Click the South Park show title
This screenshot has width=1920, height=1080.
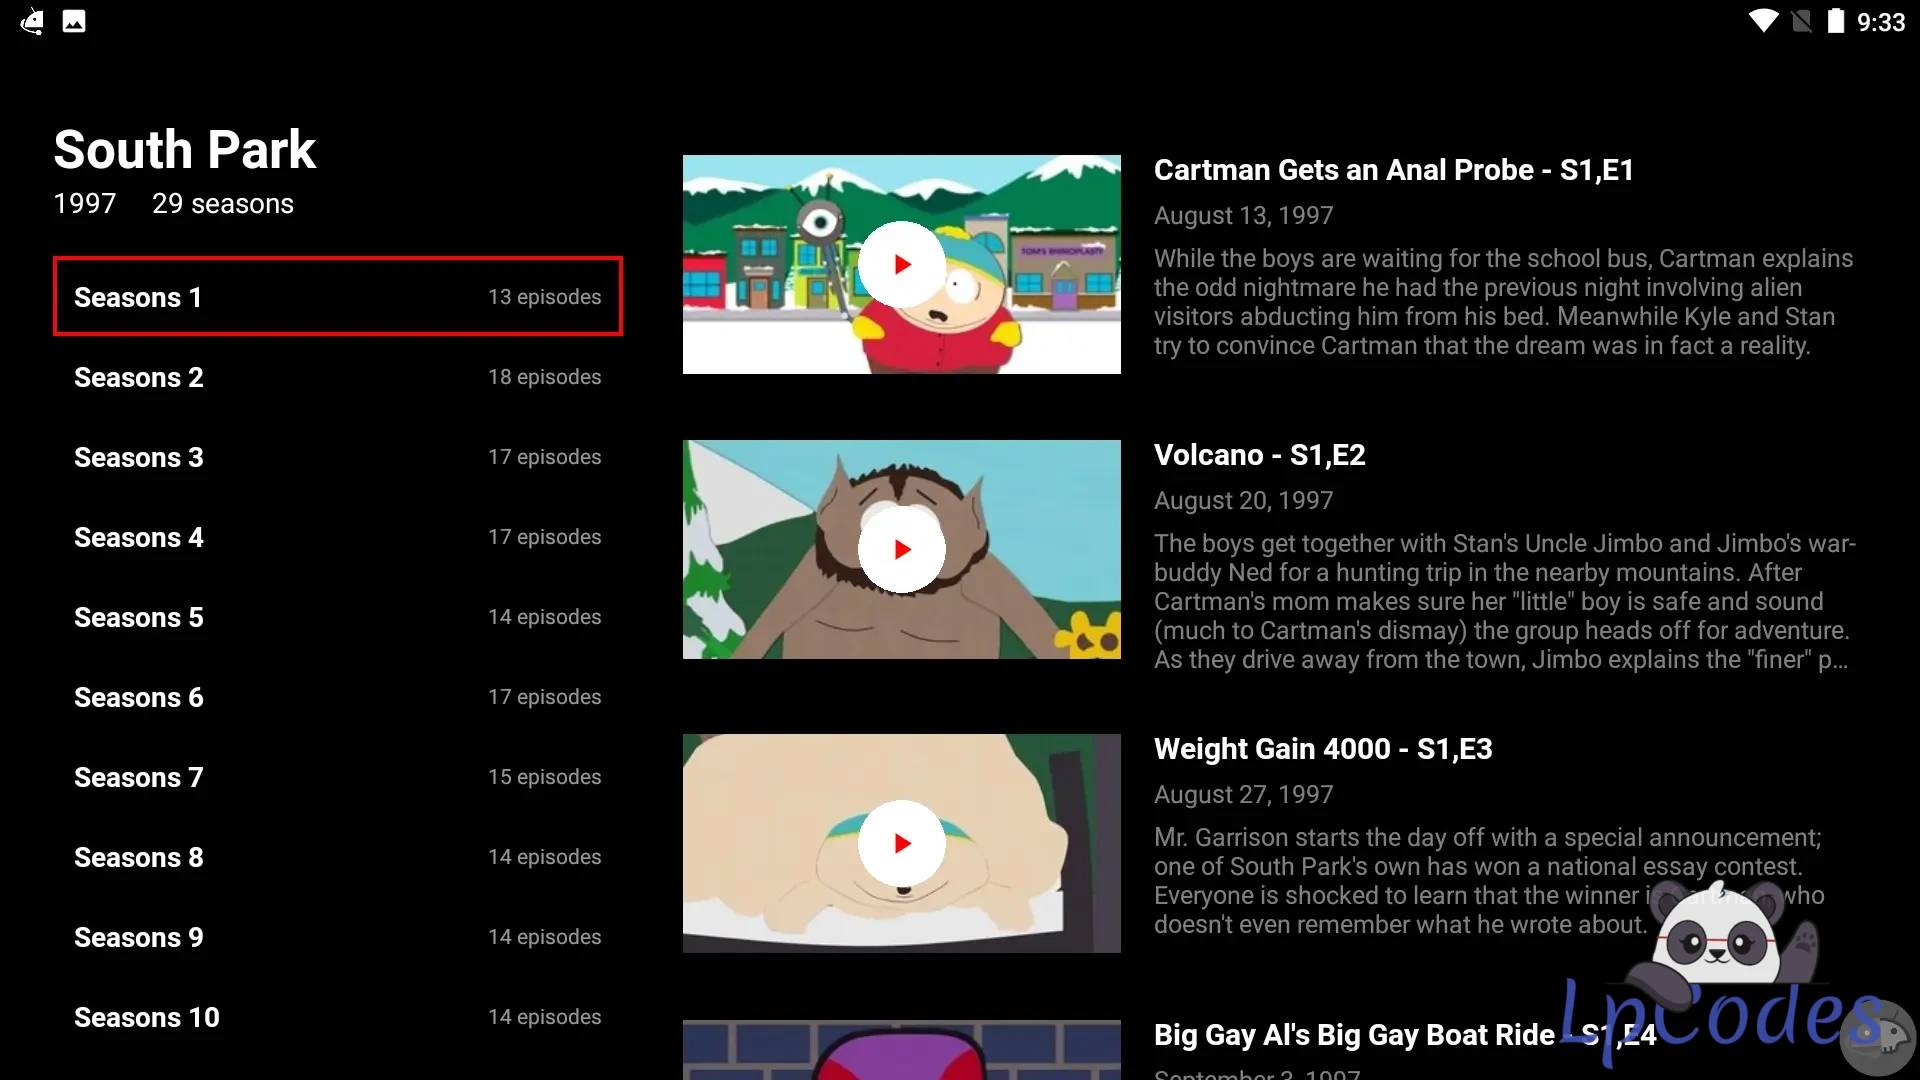click(x=185, y=150)
